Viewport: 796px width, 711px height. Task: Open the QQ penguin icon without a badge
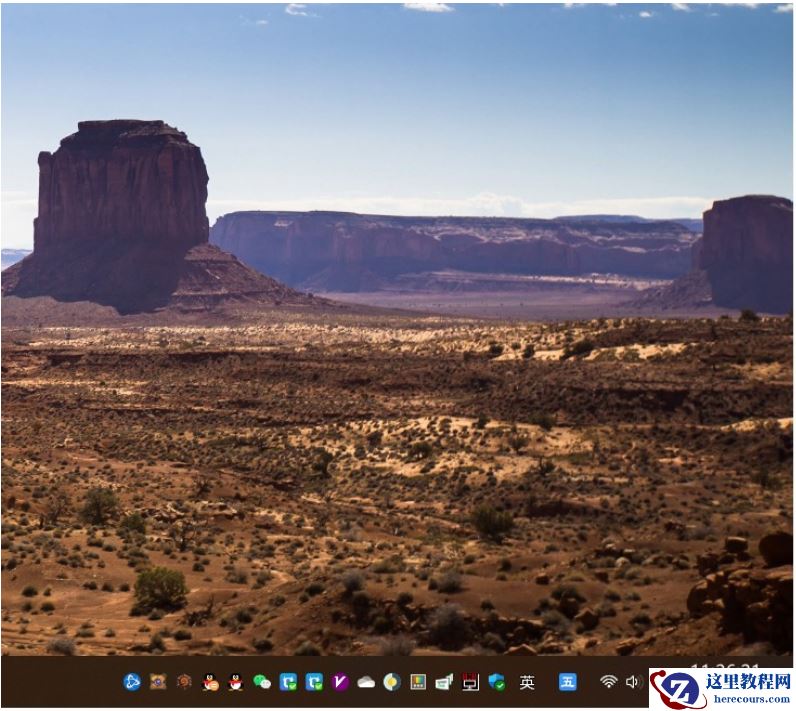point(236,682)
